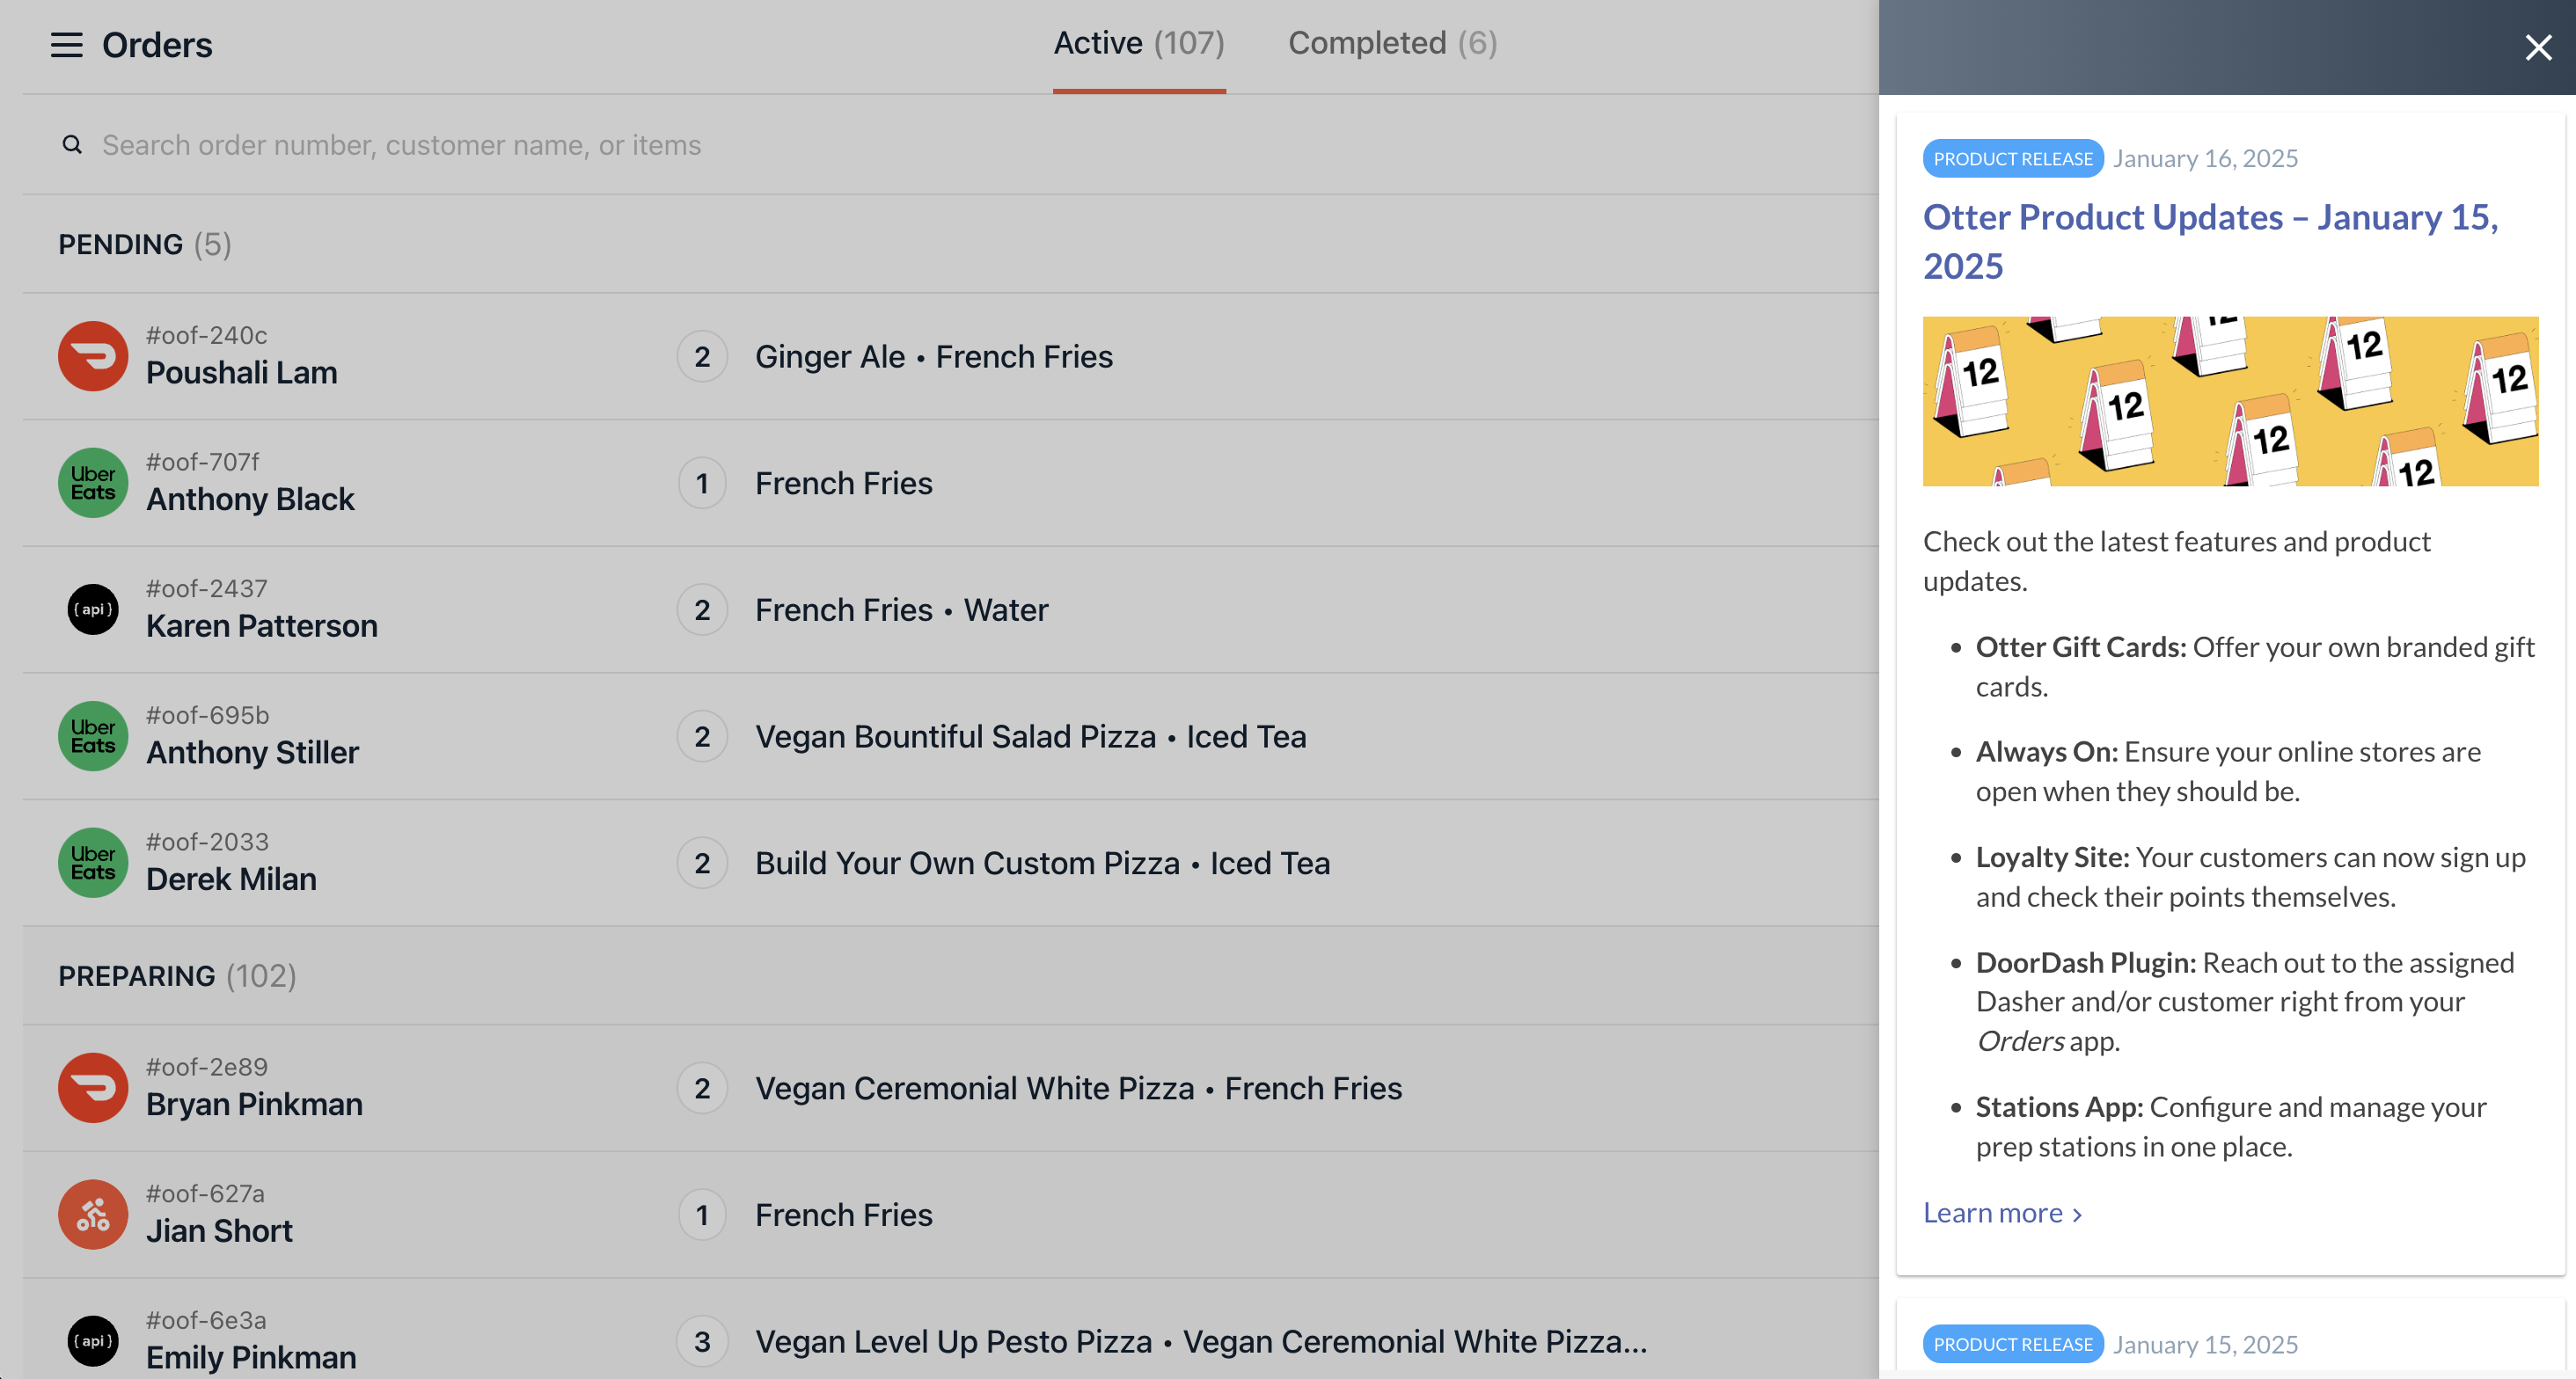This screenshot has width=2576, height=1379.
Task: Click order number #oof-6e3a
Action: [x=206, y=1320]
